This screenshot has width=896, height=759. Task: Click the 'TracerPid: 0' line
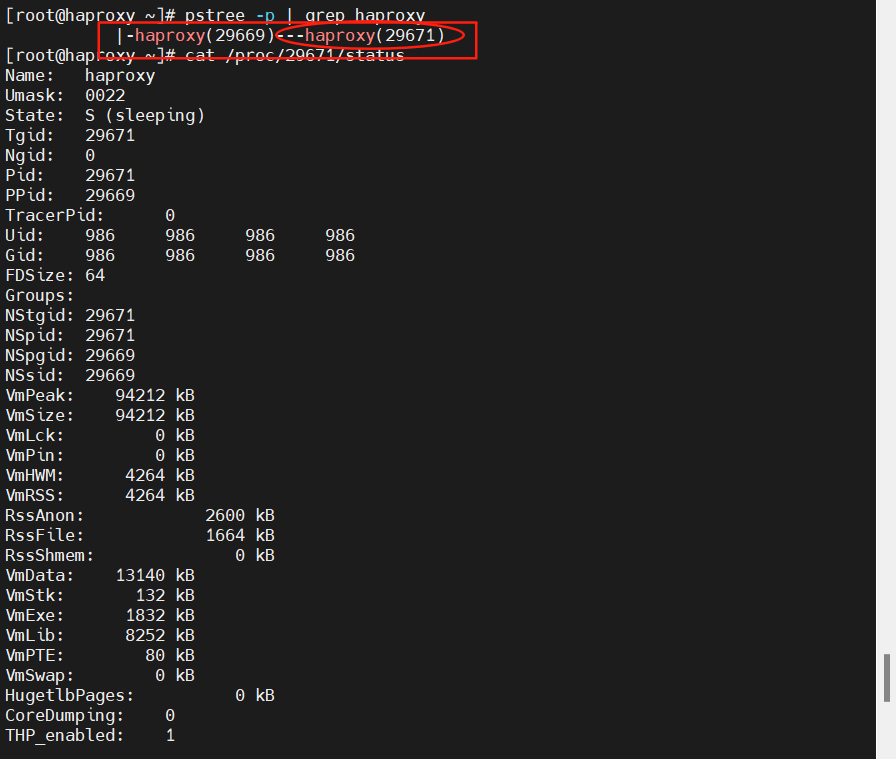coord(90,215)
